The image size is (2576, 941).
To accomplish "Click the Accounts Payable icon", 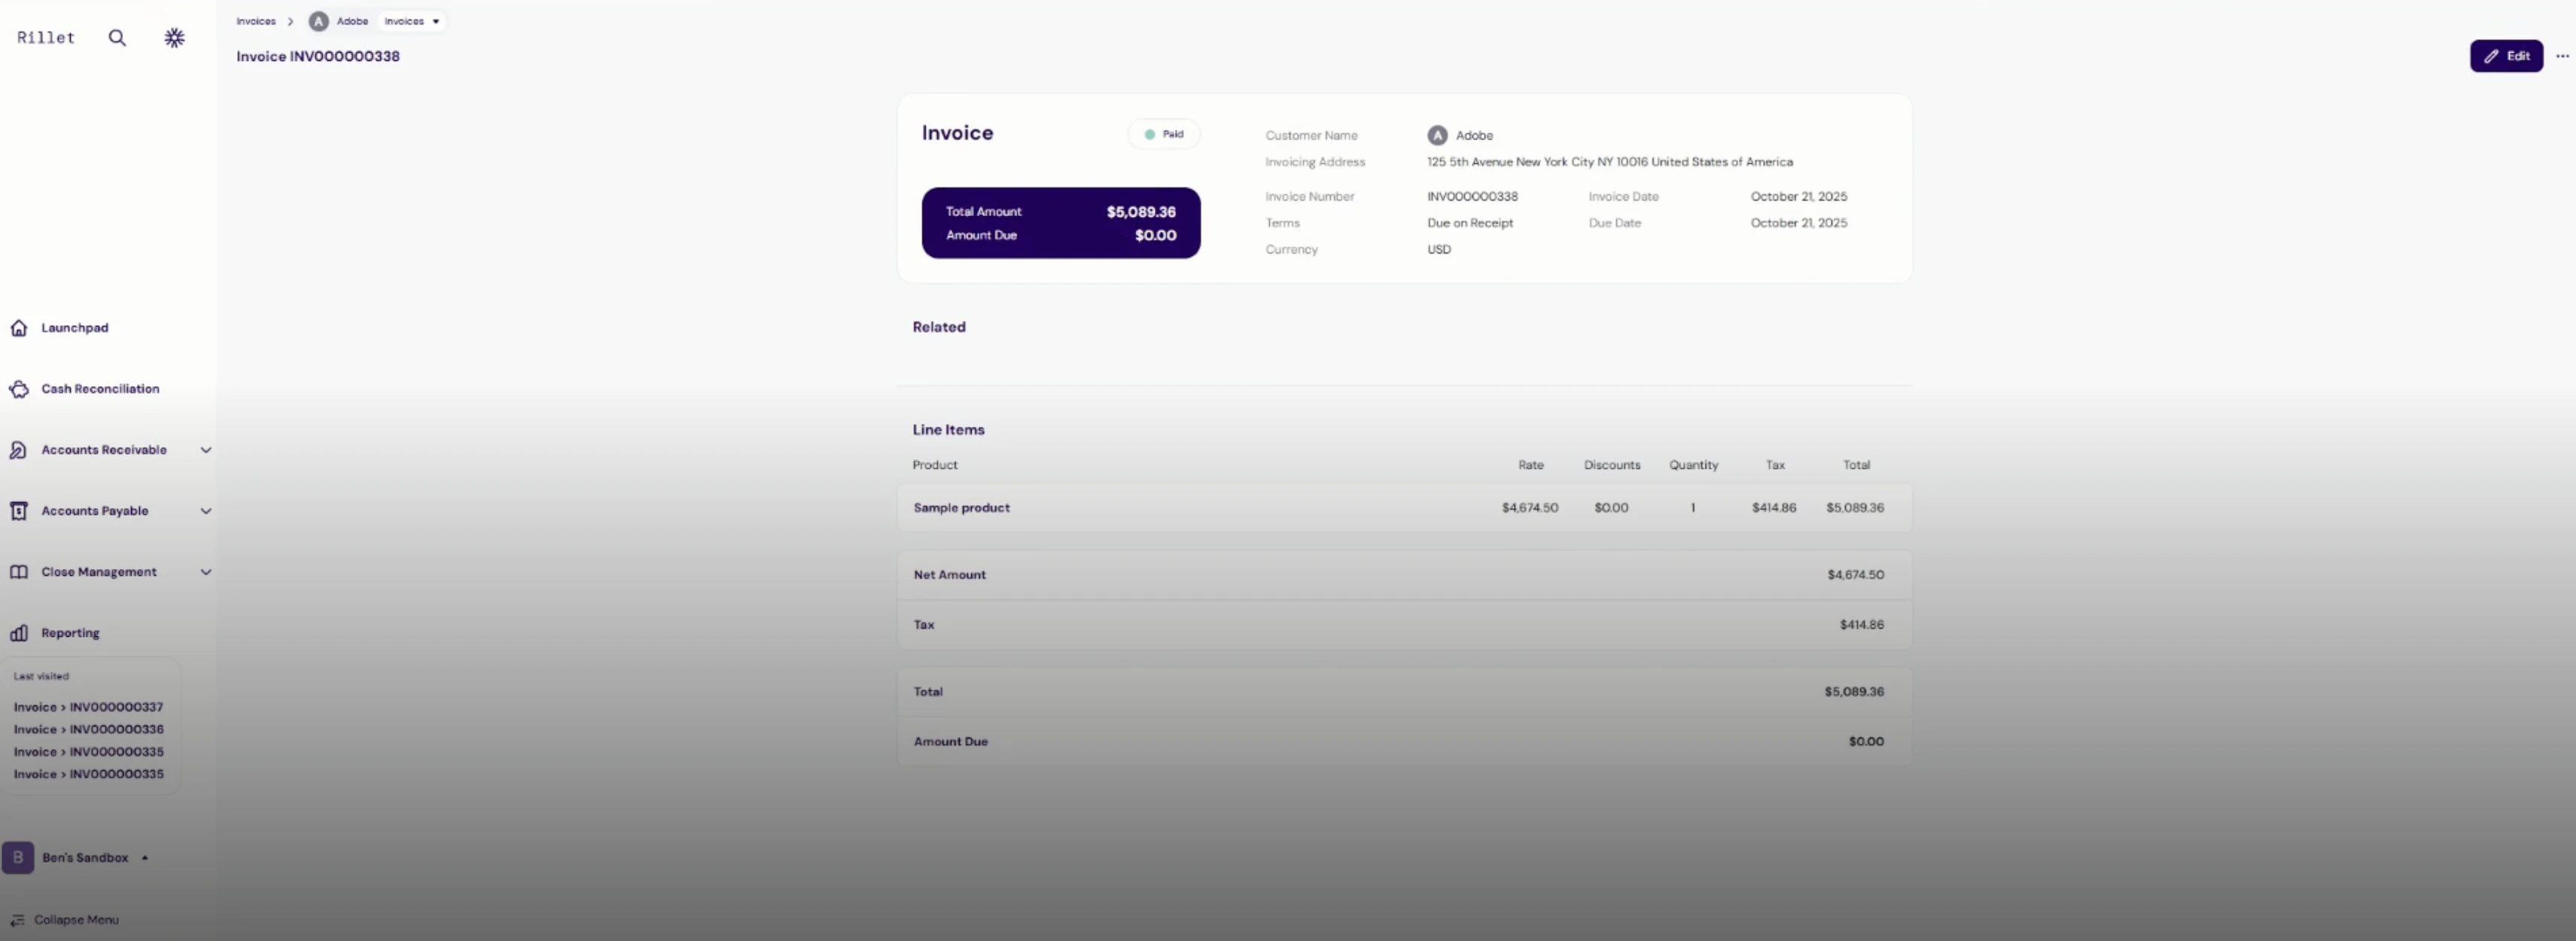I will tap(19, 511).
